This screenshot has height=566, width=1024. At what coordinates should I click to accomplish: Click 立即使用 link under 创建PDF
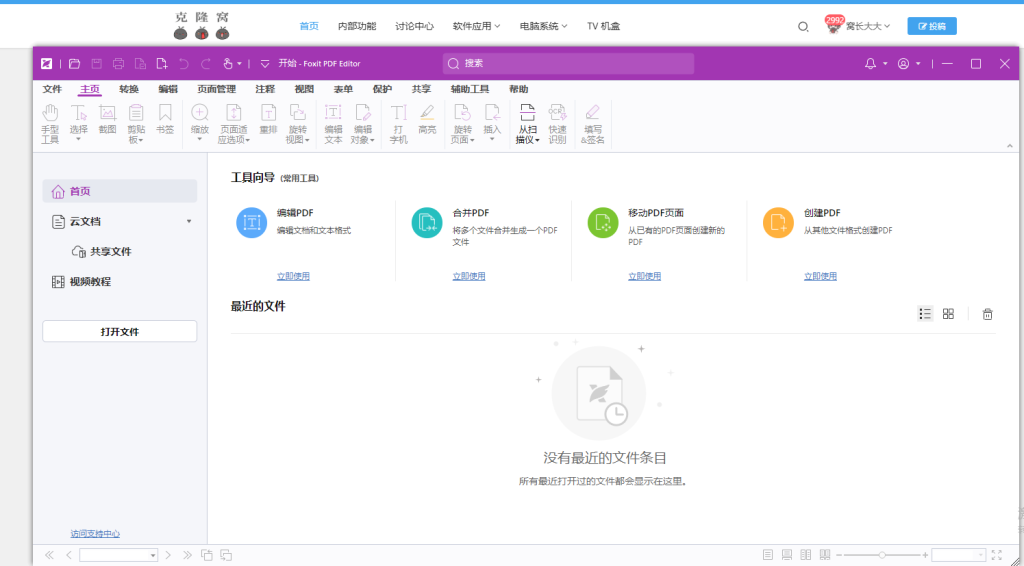point(820,276)
